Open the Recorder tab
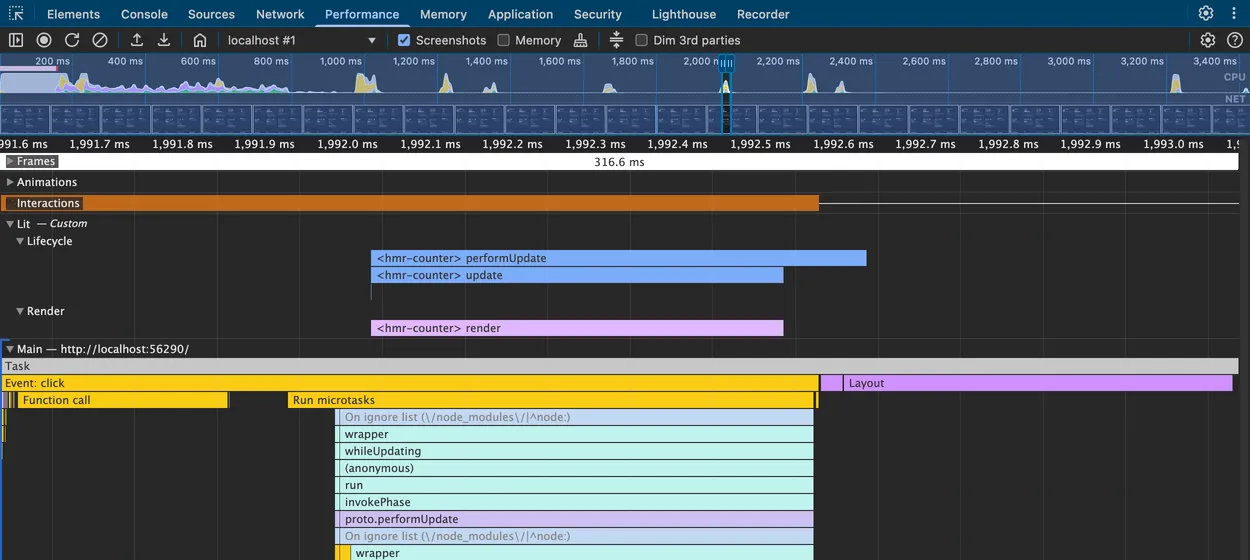 [763, 14]
